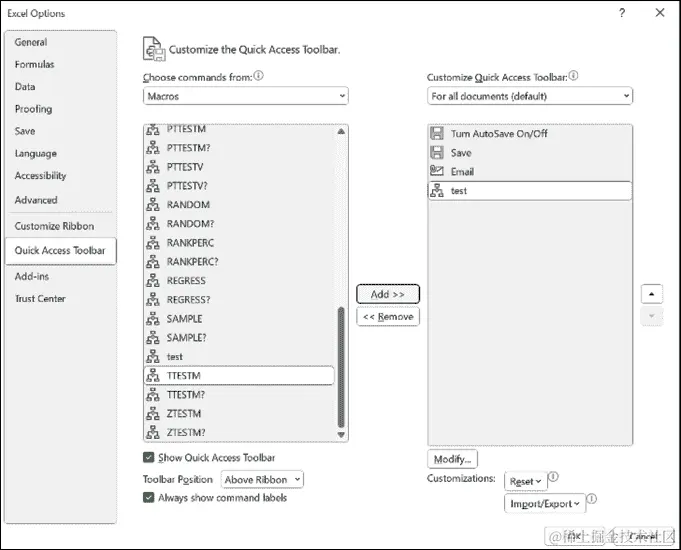Click macro icon of test in right list
The width and height of the screenshot is (681, 550).
tap(437, 190)
